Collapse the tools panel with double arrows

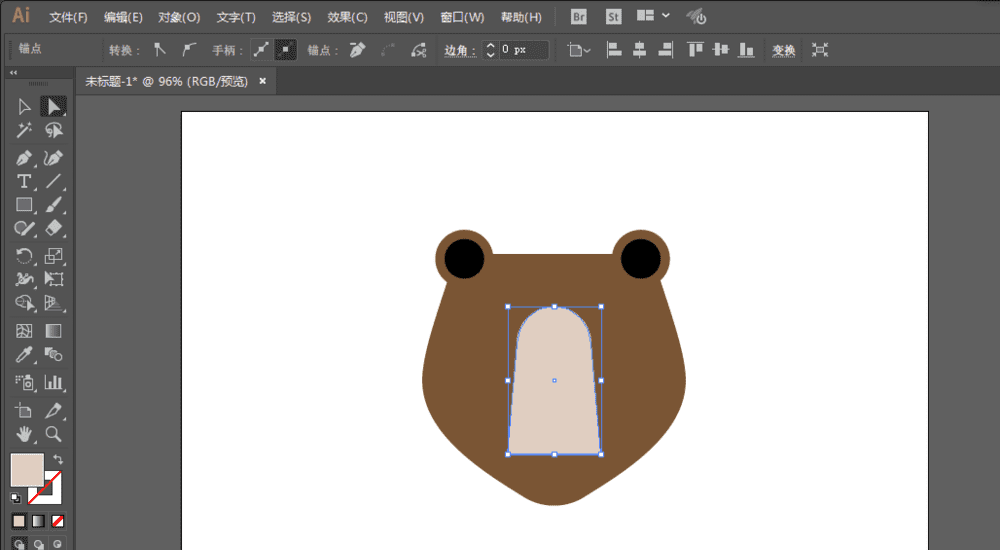pos(14,73)
